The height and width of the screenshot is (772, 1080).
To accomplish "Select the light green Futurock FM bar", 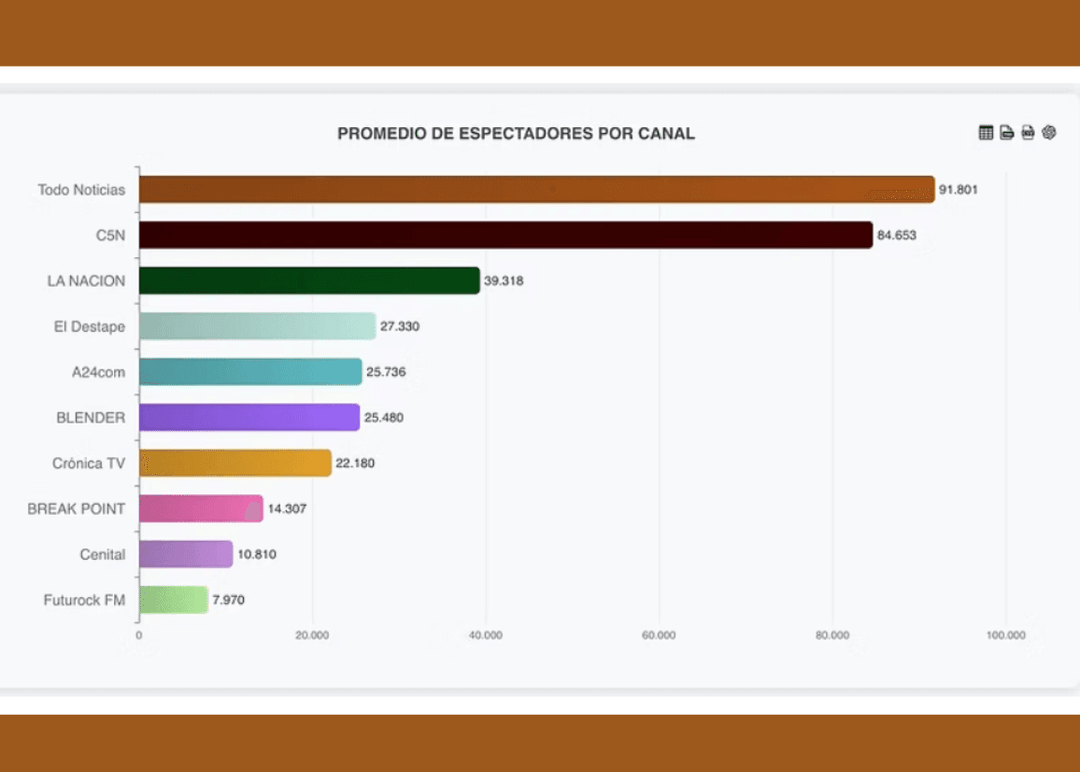I will pos(173,600).
